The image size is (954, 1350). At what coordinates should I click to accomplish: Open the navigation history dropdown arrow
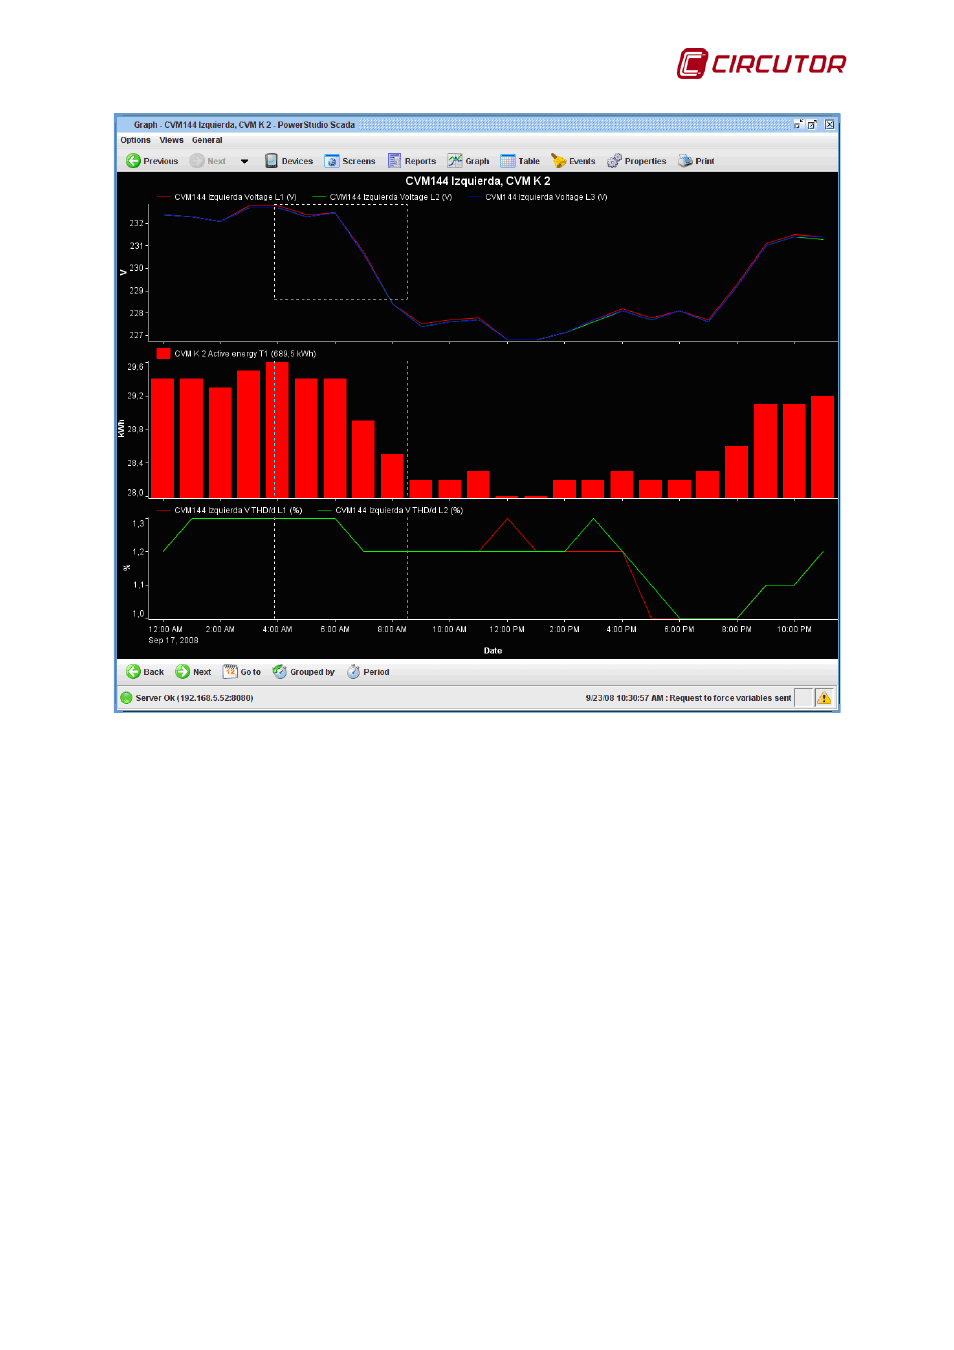pos(244,161)
